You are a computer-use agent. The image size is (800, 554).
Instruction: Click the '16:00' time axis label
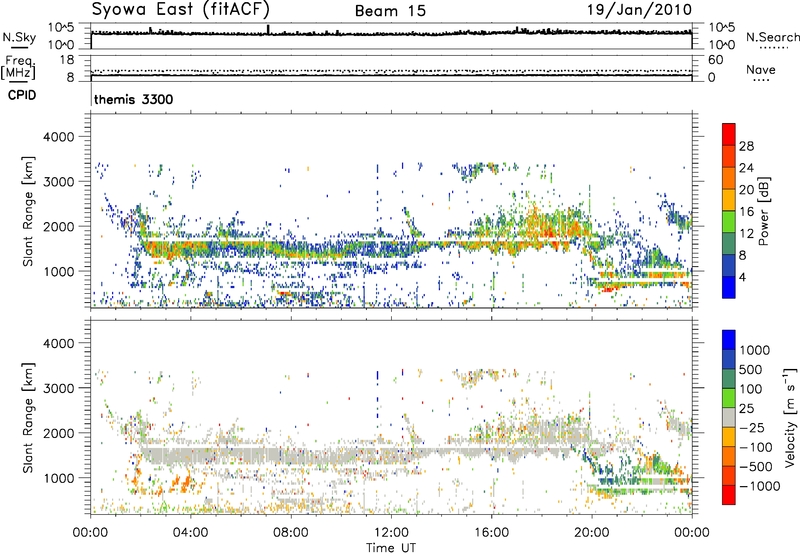click(491, 533)
